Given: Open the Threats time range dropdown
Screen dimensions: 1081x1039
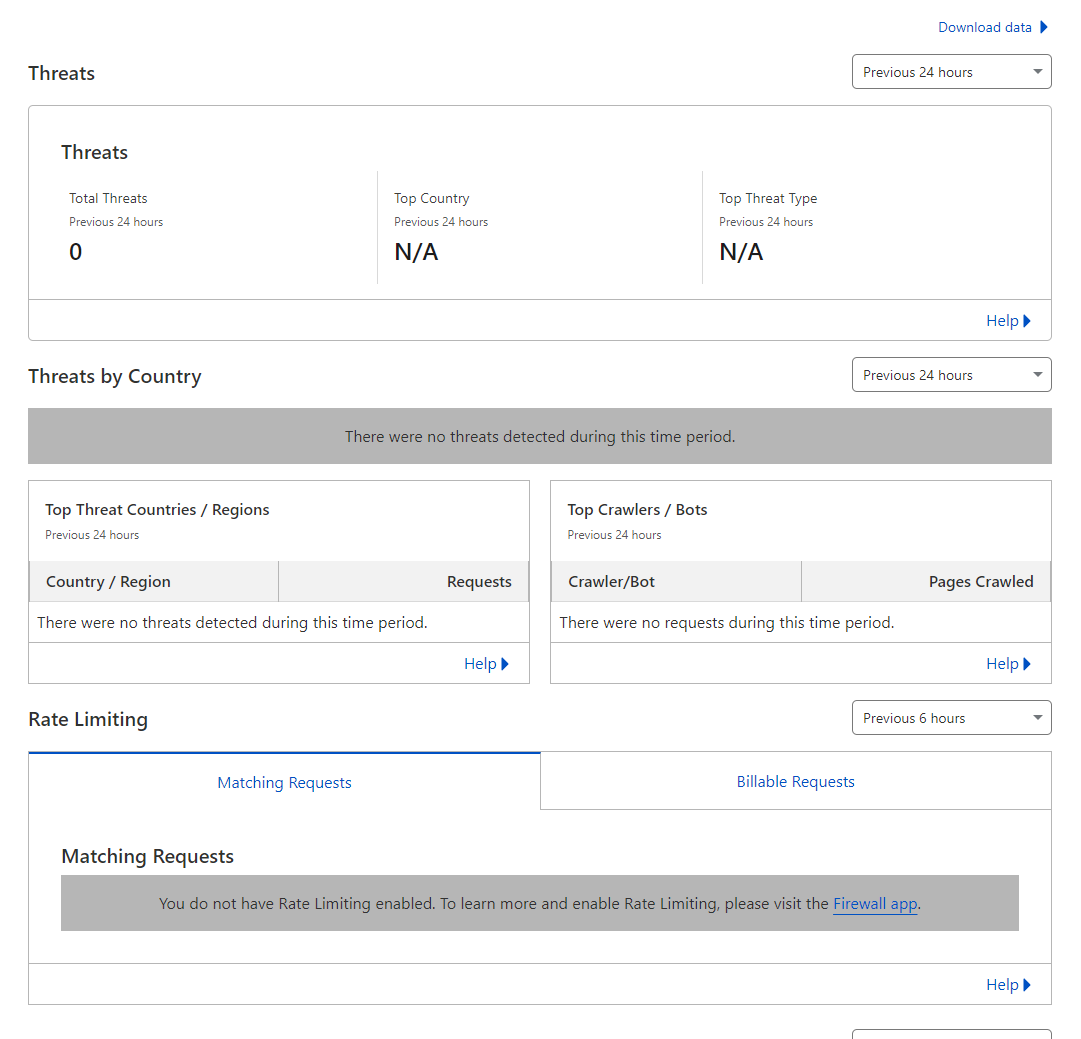Looking at the screenshot, I should coord(951,72).
